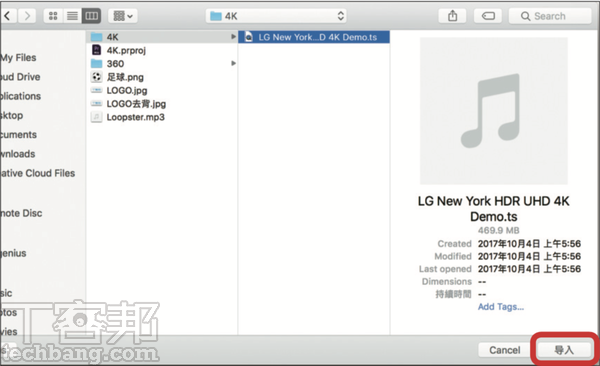Click the 469.9 MB file size text
This screenshot has width=600, height=366.
pyautogui.click(x=499, y=230)
